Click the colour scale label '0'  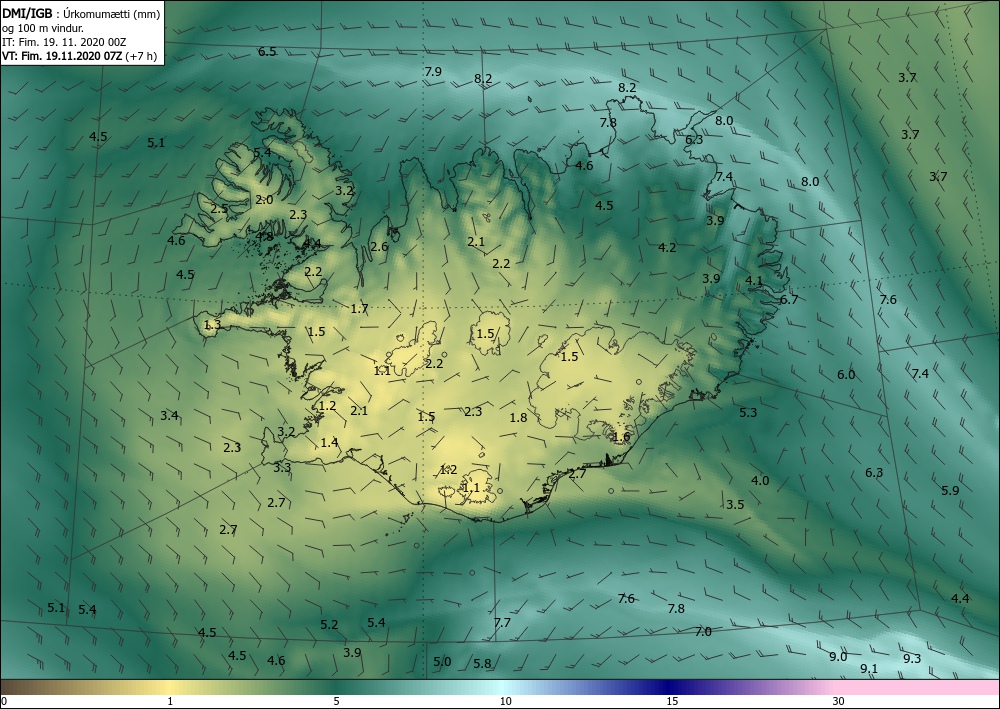click(x=4, y=701)
